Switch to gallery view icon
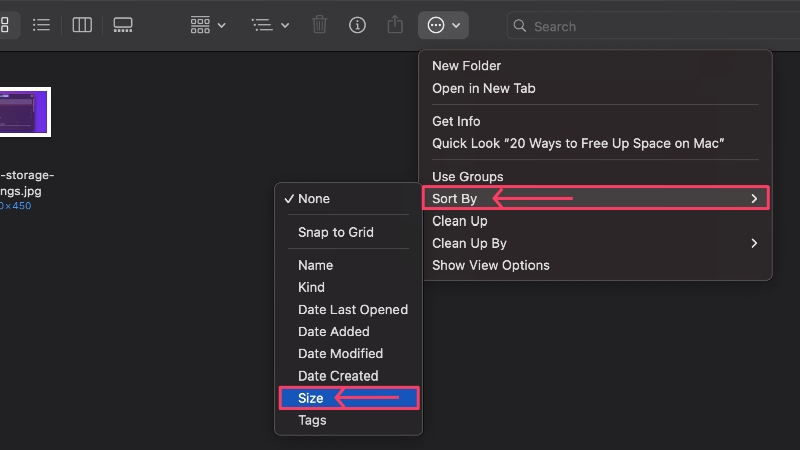Viewport: 800px width, 450px height. pos(122,25)
